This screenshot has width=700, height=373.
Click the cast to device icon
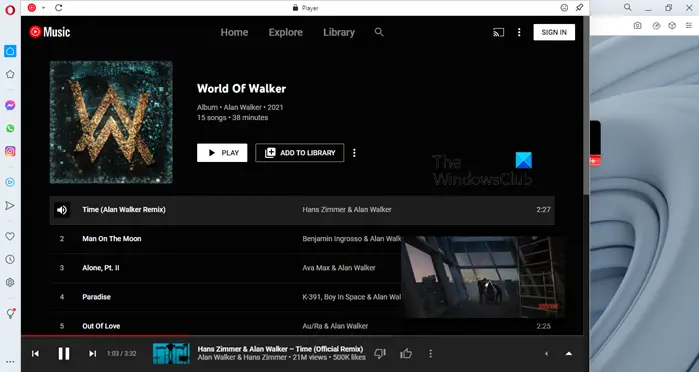[x=498, y=32]
